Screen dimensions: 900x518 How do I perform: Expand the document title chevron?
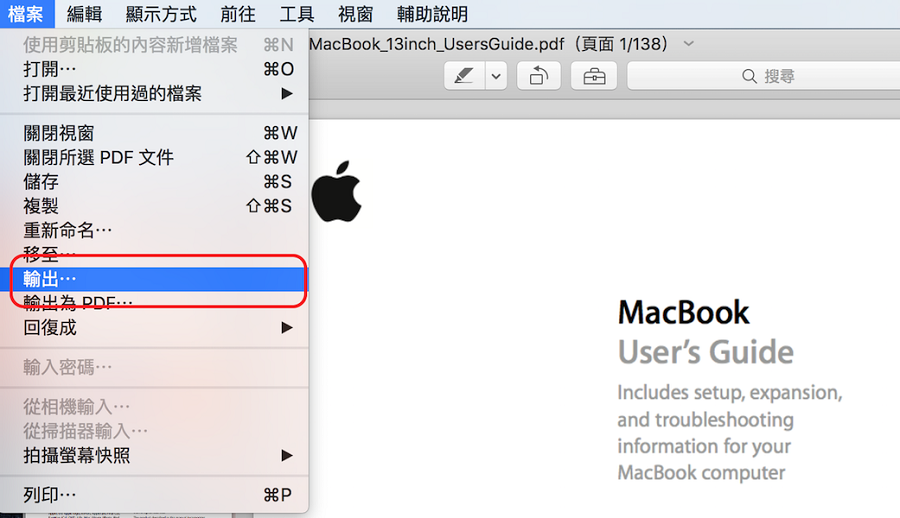[689, 44]
